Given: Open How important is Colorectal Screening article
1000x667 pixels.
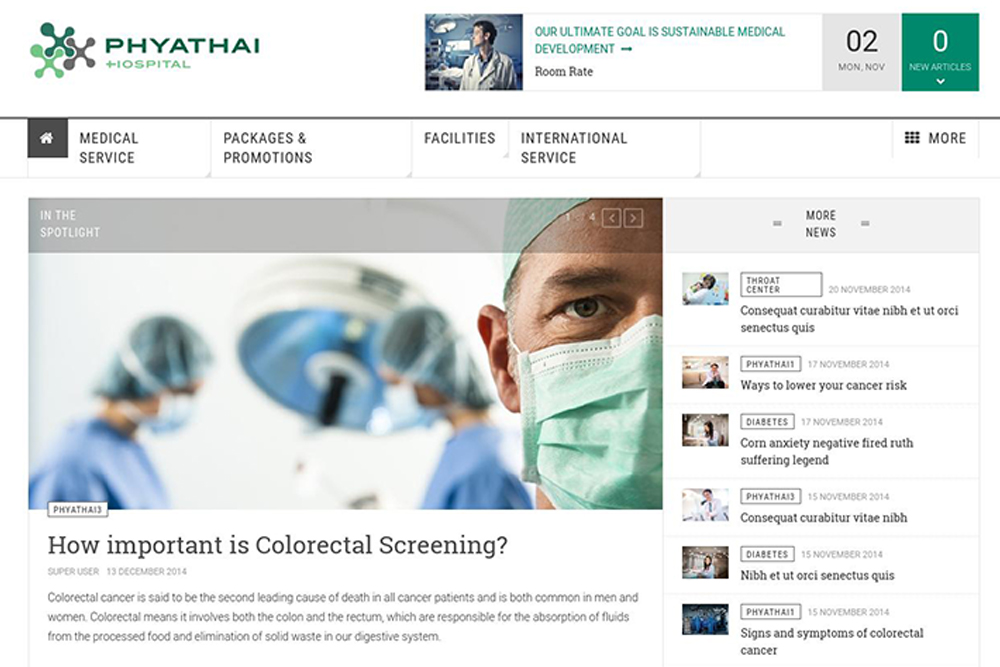Looking at the screenshot, I should pos(277,545).
